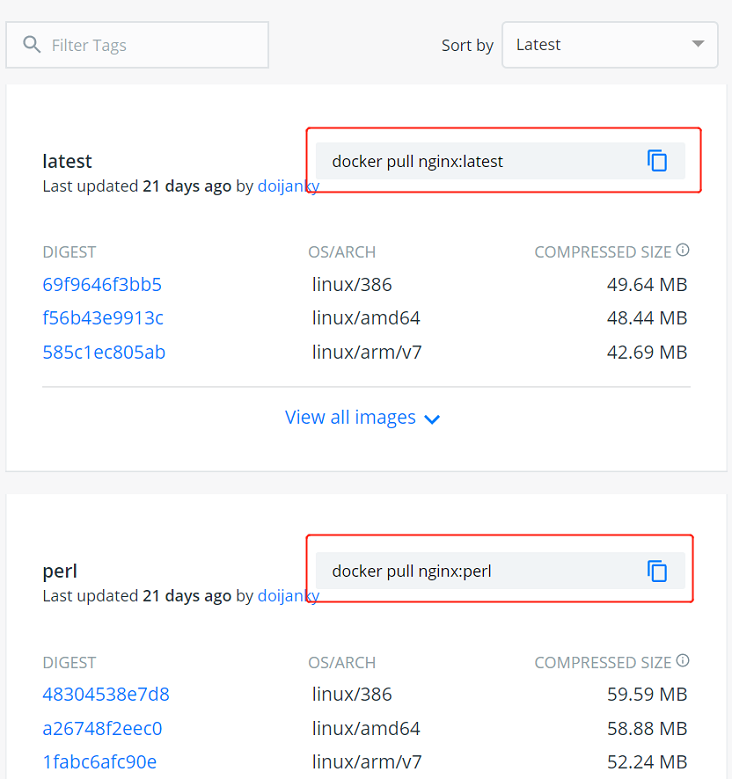
Task: Type in the Filter Tags field
Action: 150,45
